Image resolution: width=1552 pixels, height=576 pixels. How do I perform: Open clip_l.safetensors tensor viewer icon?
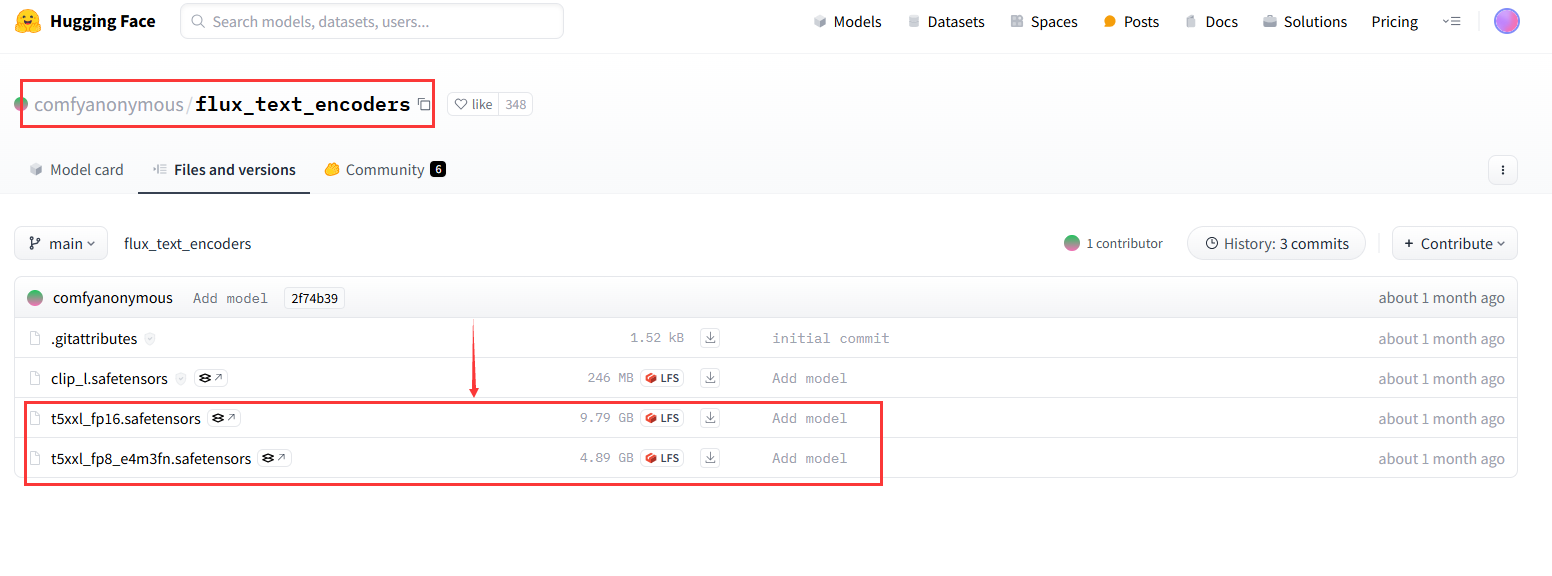click(x=211, y=378)
